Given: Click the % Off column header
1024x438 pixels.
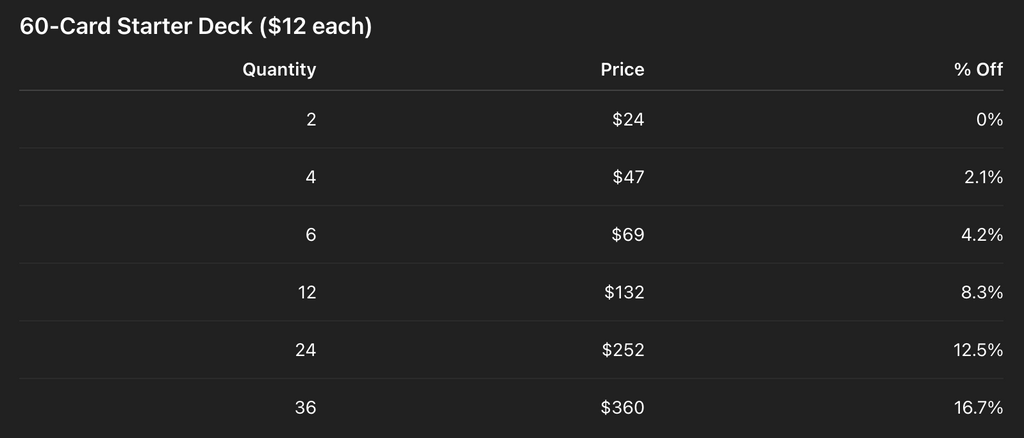Looking at the screenshot, I should pyautogui.click(x=978, y=70).
